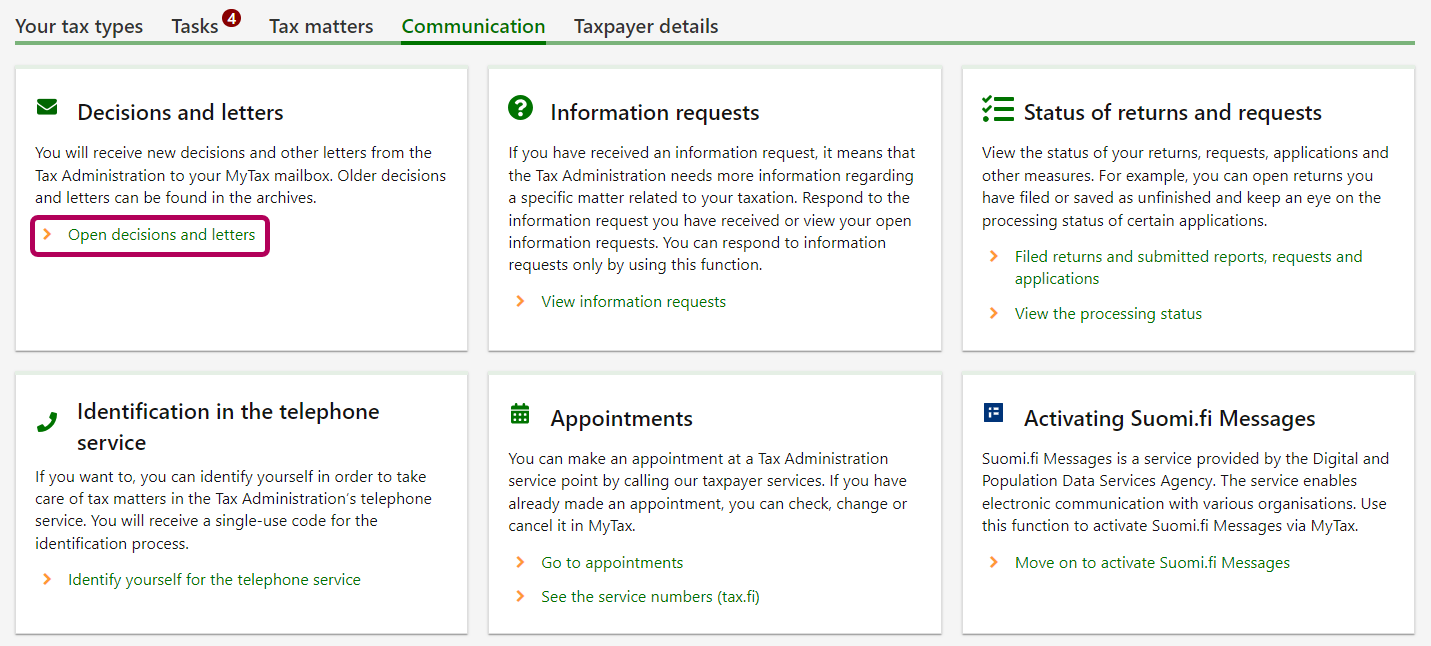Follow the Identify yourself for telephone service link
The width and height of the screenshot is (1431, 646).
214,580
